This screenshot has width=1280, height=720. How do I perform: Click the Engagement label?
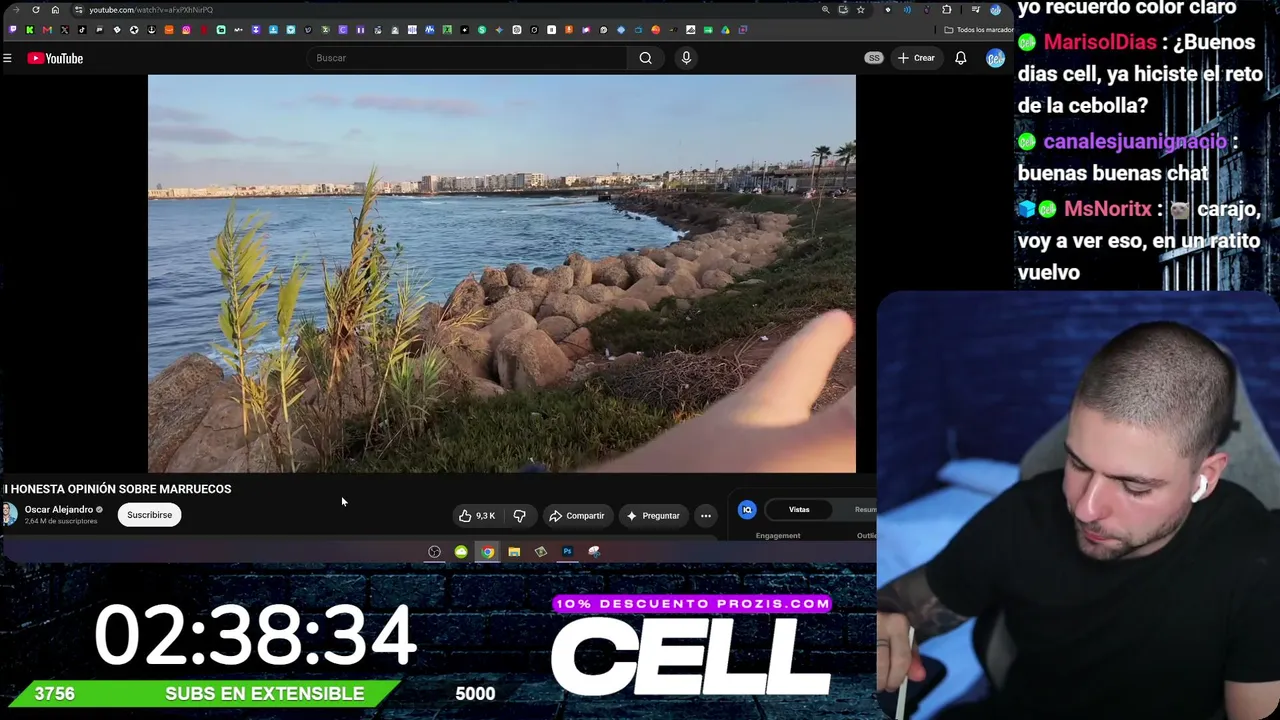(778, 536)
